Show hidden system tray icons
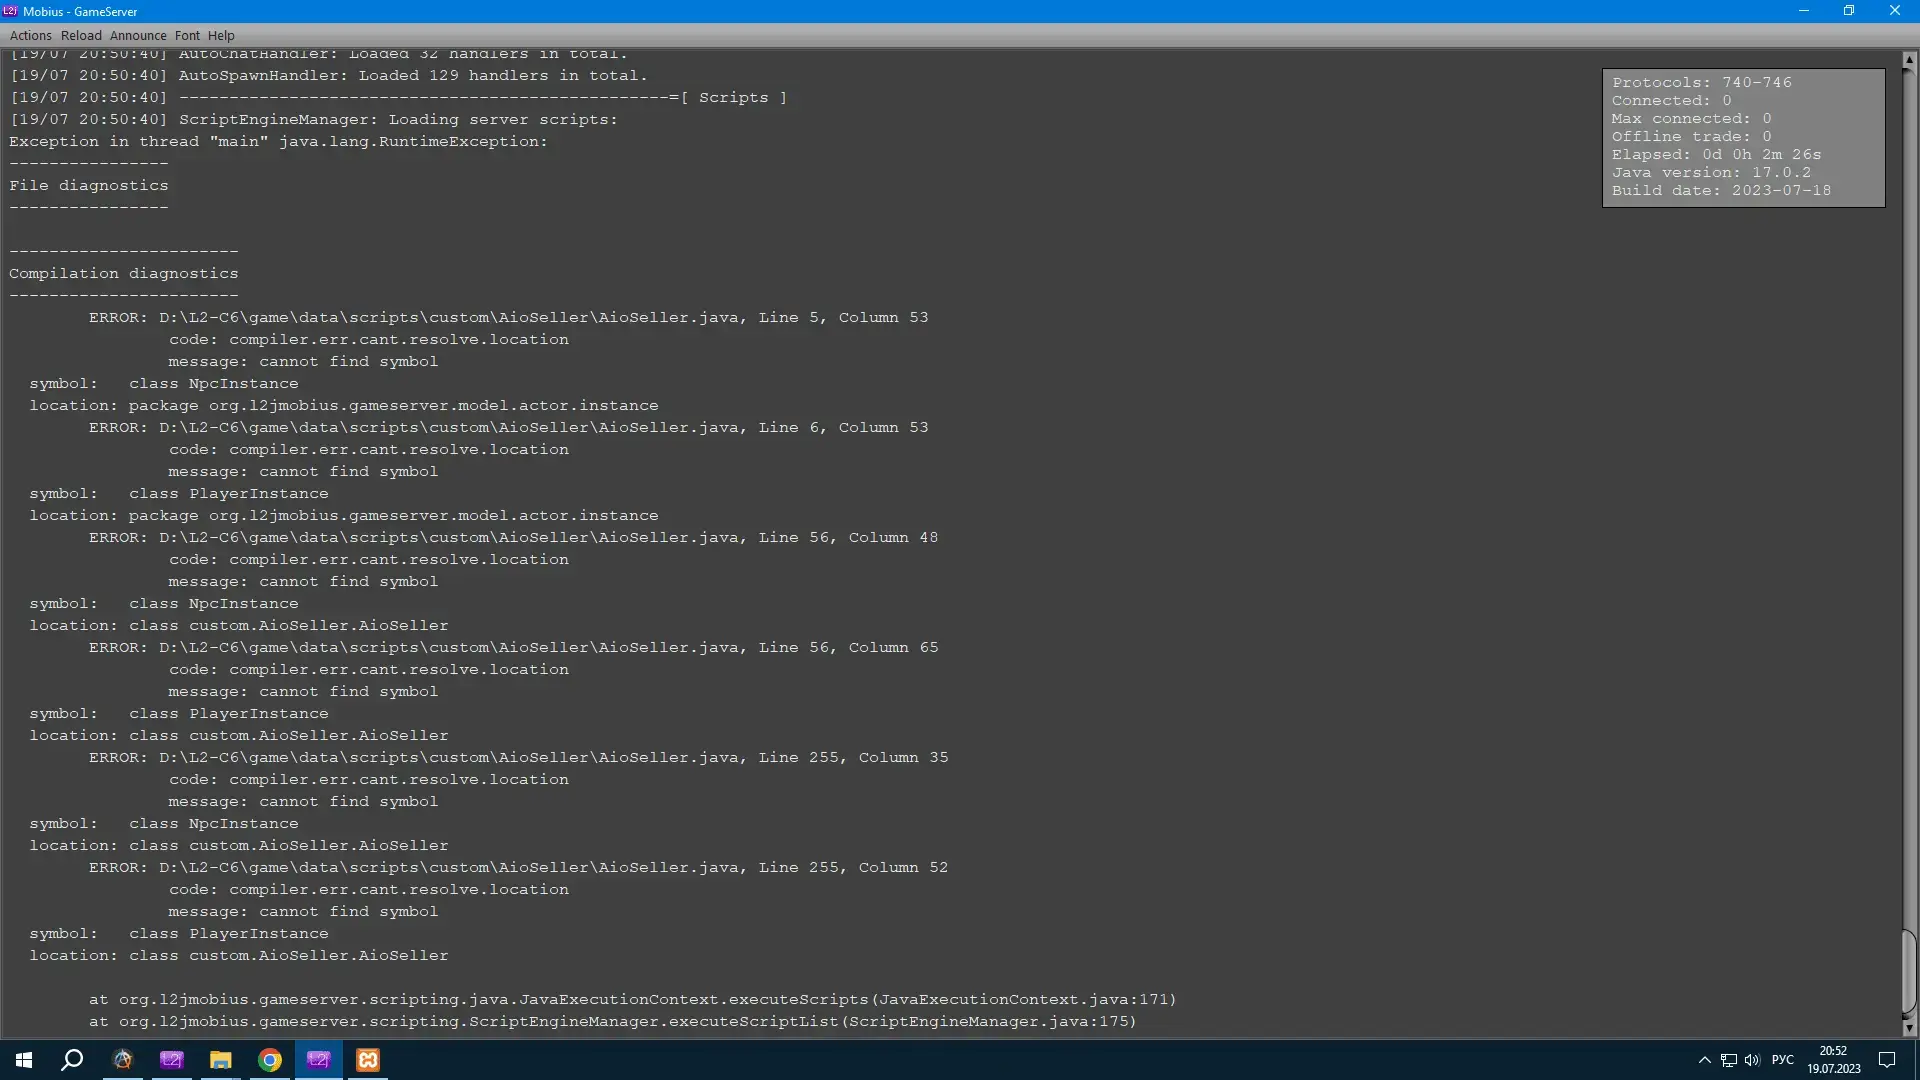 1705,1060
